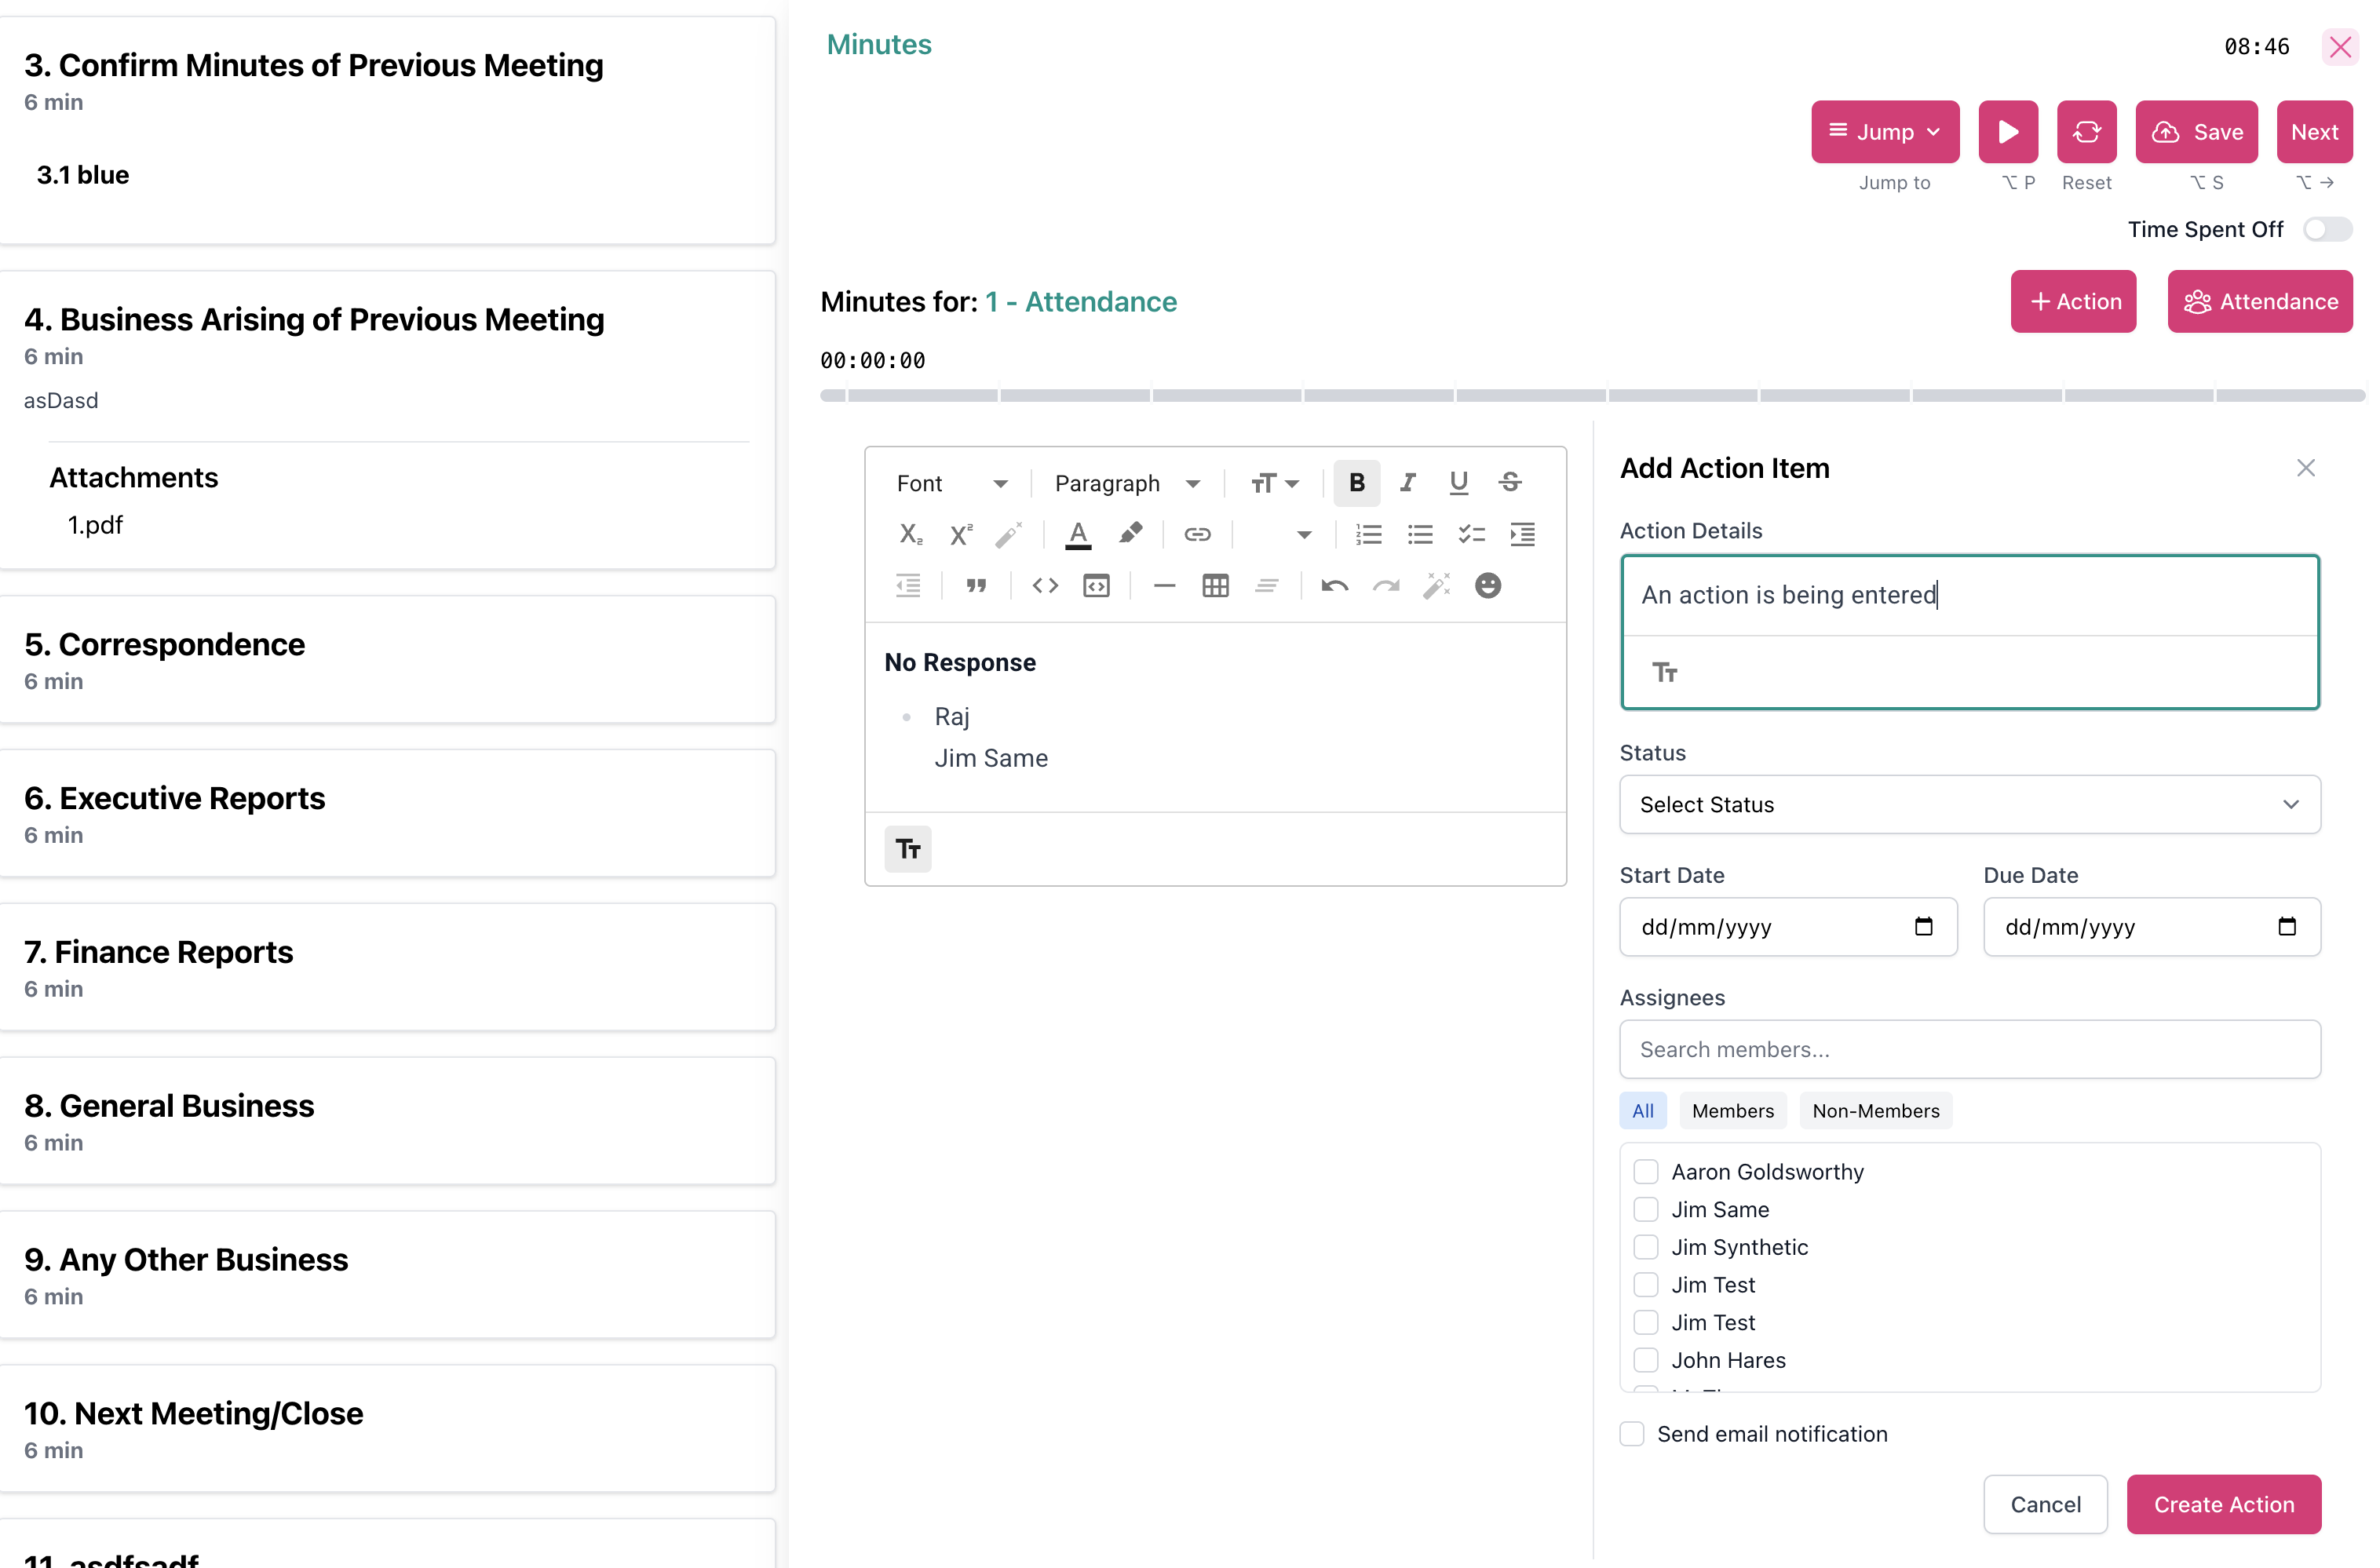Undo the last edit in the editor

(x=1335, y=585)
